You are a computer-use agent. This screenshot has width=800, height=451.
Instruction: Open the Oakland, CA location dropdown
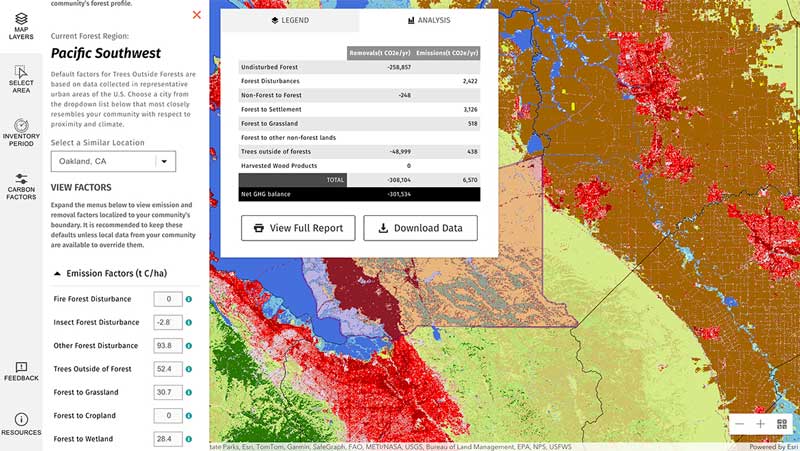coord(113,162)
